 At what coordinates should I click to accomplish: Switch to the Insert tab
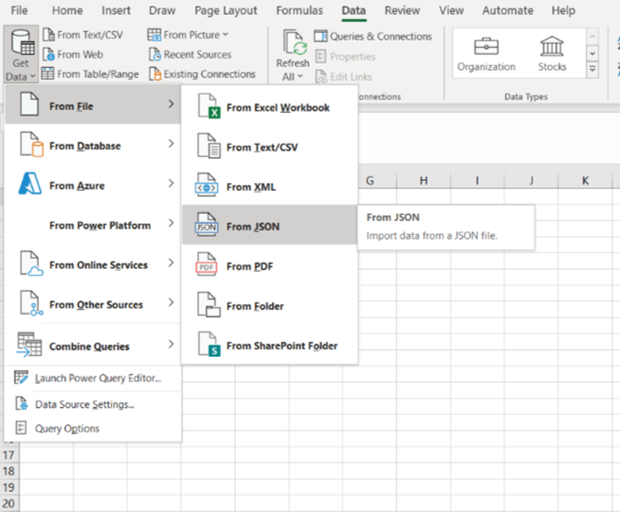click(x=116, y=11)
